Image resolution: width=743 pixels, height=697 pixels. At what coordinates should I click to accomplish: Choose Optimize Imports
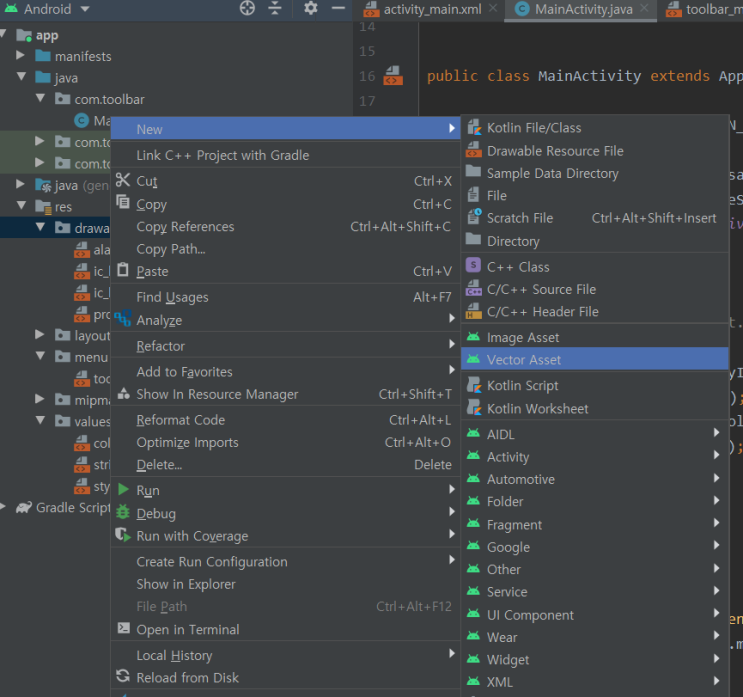pos(285,442)
